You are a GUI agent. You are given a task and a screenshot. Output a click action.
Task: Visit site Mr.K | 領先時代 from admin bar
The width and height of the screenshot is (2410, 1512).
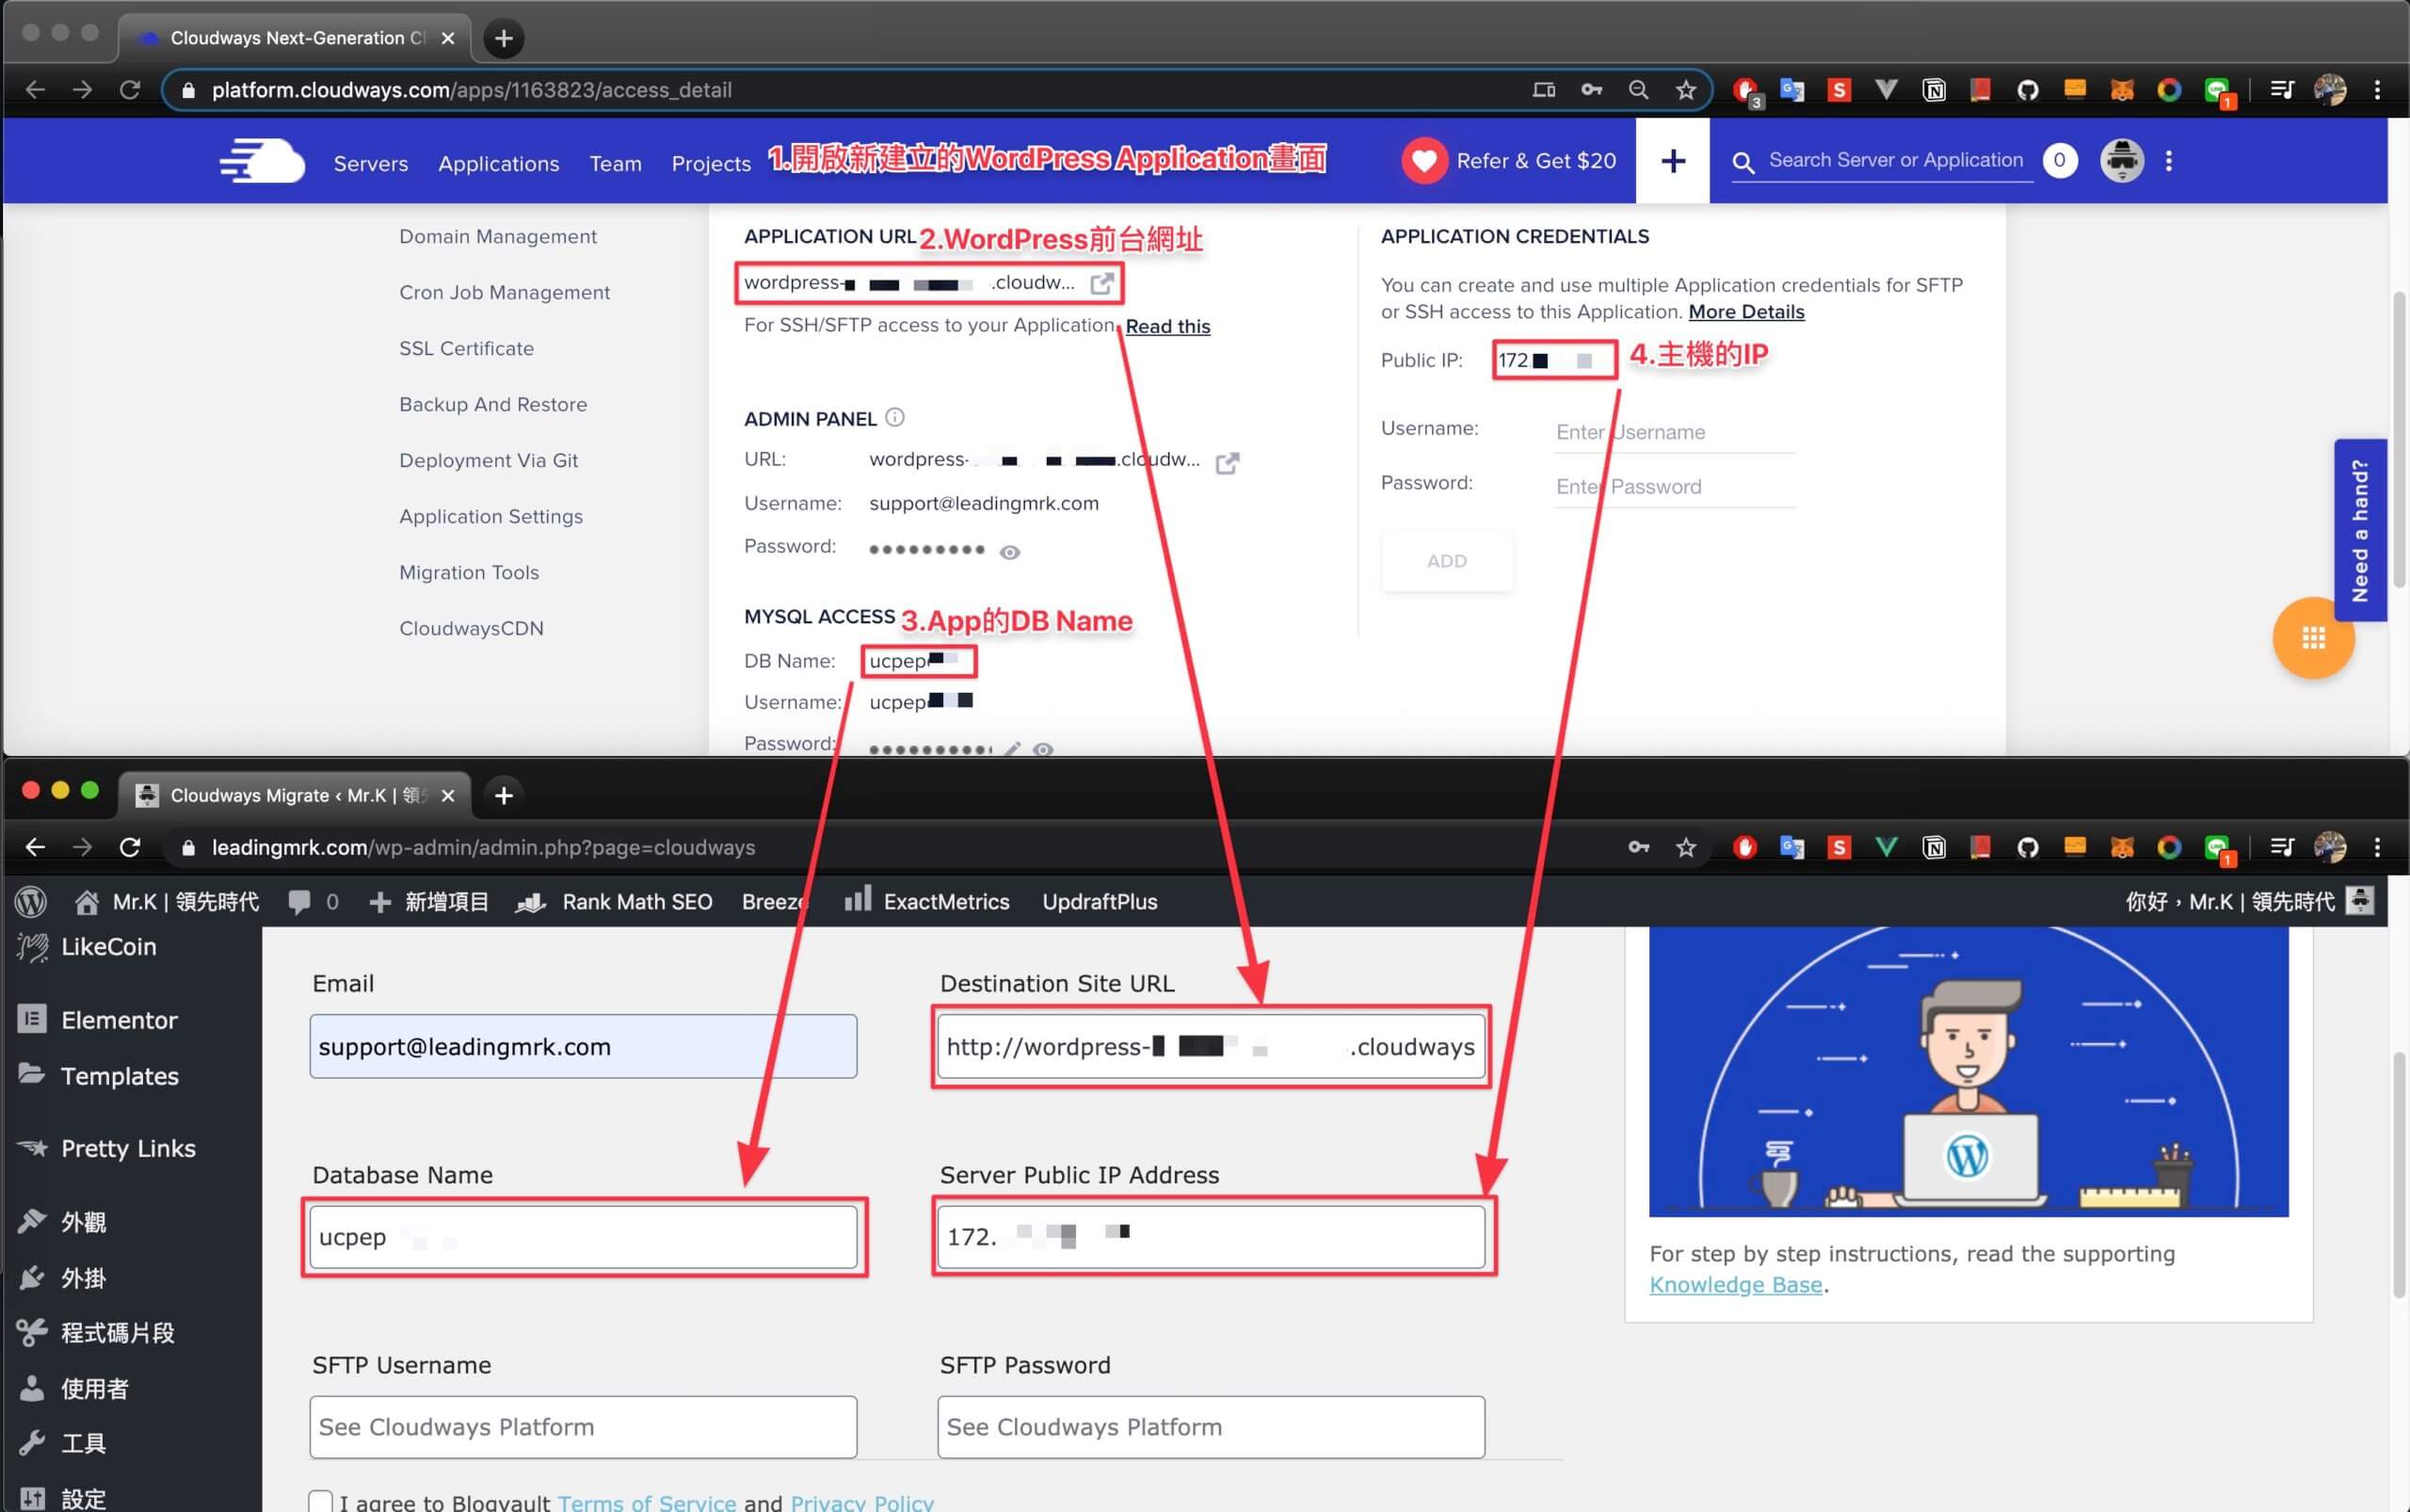pyautogui.click(x=167, y=902)
